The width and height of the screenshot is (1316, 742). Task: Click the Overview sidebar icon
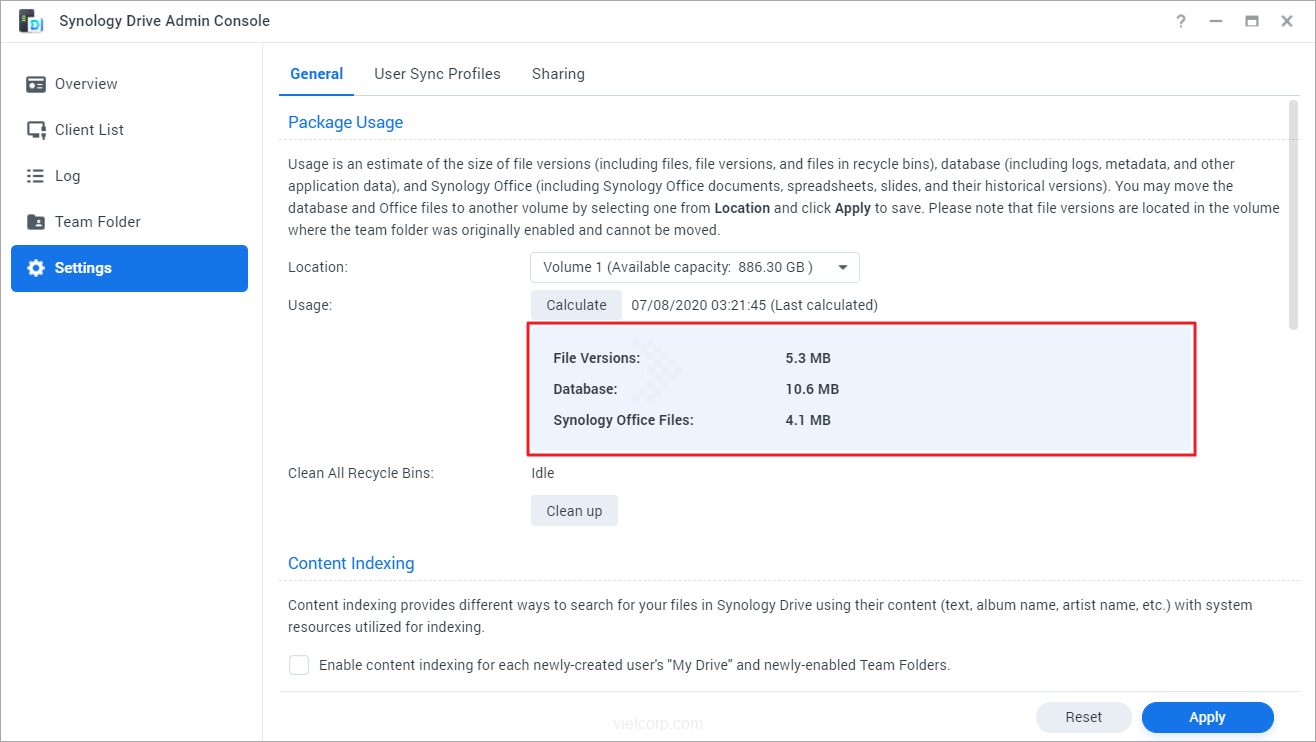click(x=36, y=84)
